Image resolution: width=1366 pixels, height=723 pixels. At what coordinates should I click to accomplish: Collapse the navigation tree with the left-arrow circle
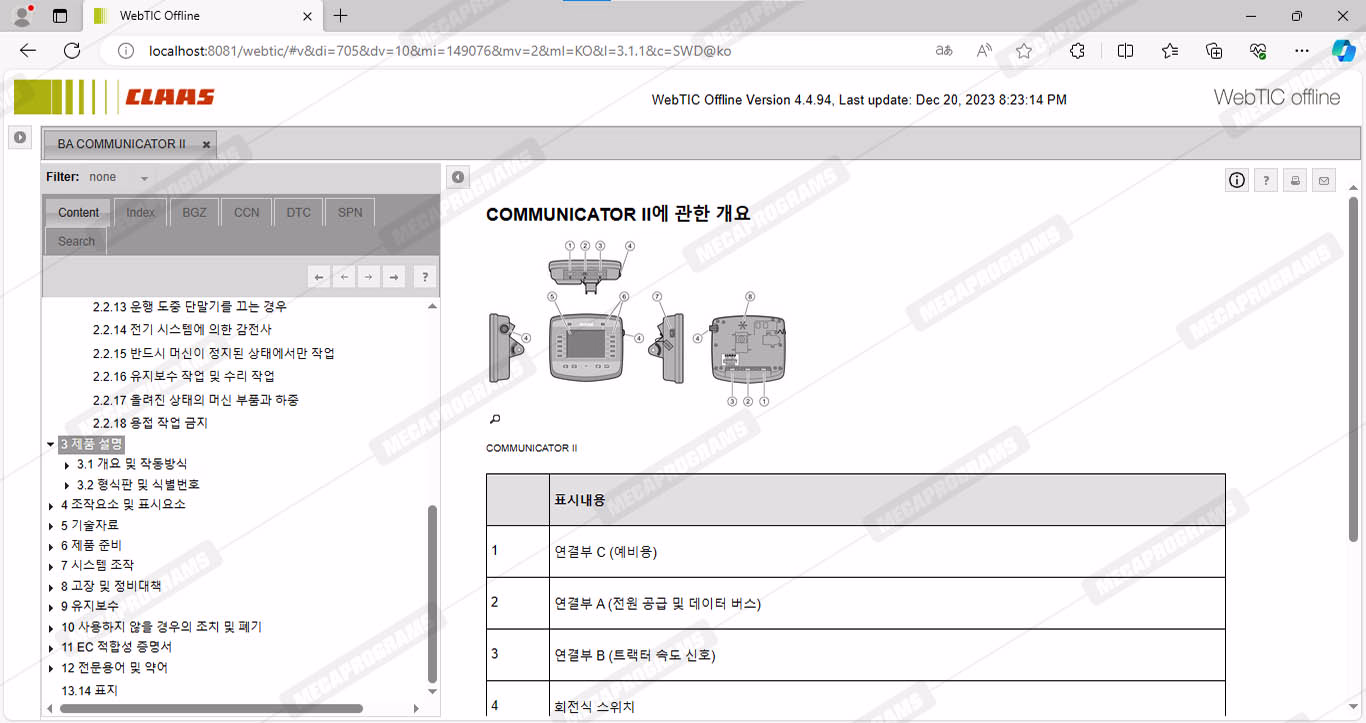tap(457, 177)
